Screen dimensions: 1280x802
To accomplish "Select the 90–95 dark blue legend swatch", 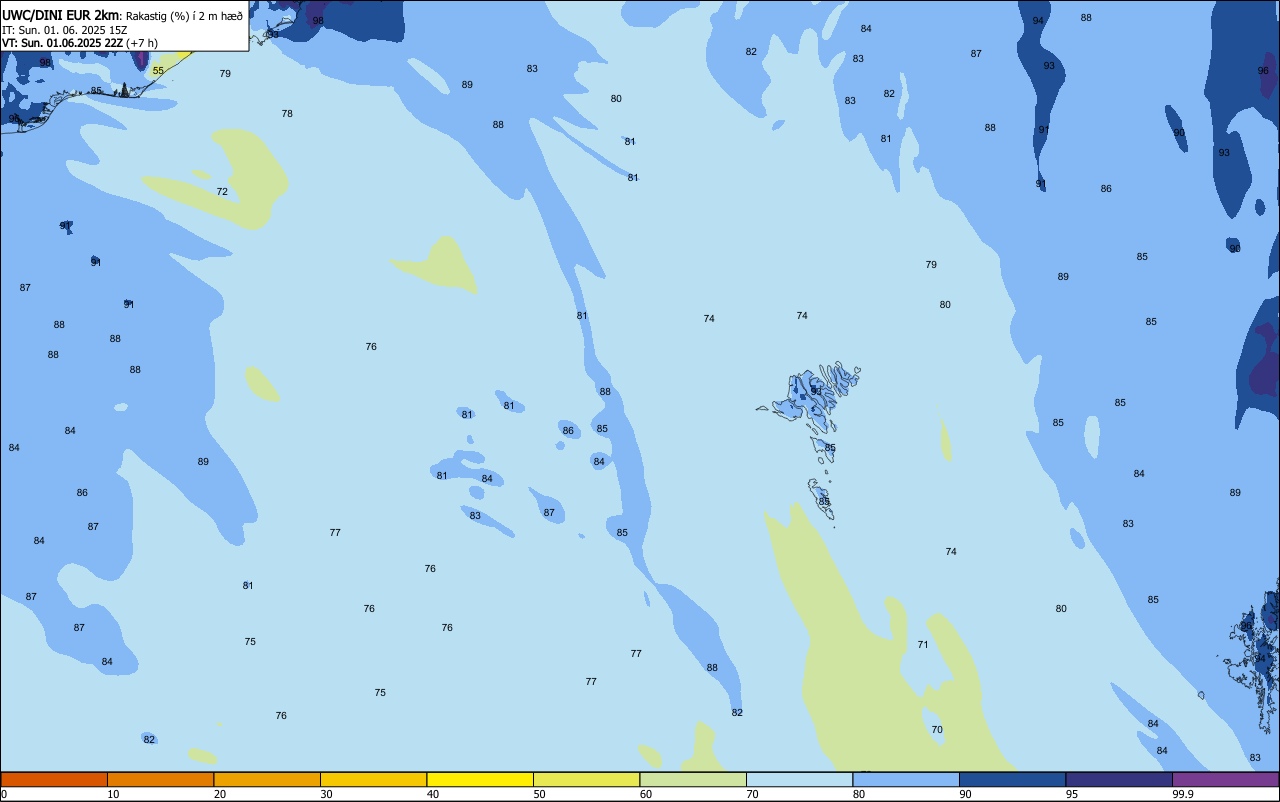I will click(1012, 779).
